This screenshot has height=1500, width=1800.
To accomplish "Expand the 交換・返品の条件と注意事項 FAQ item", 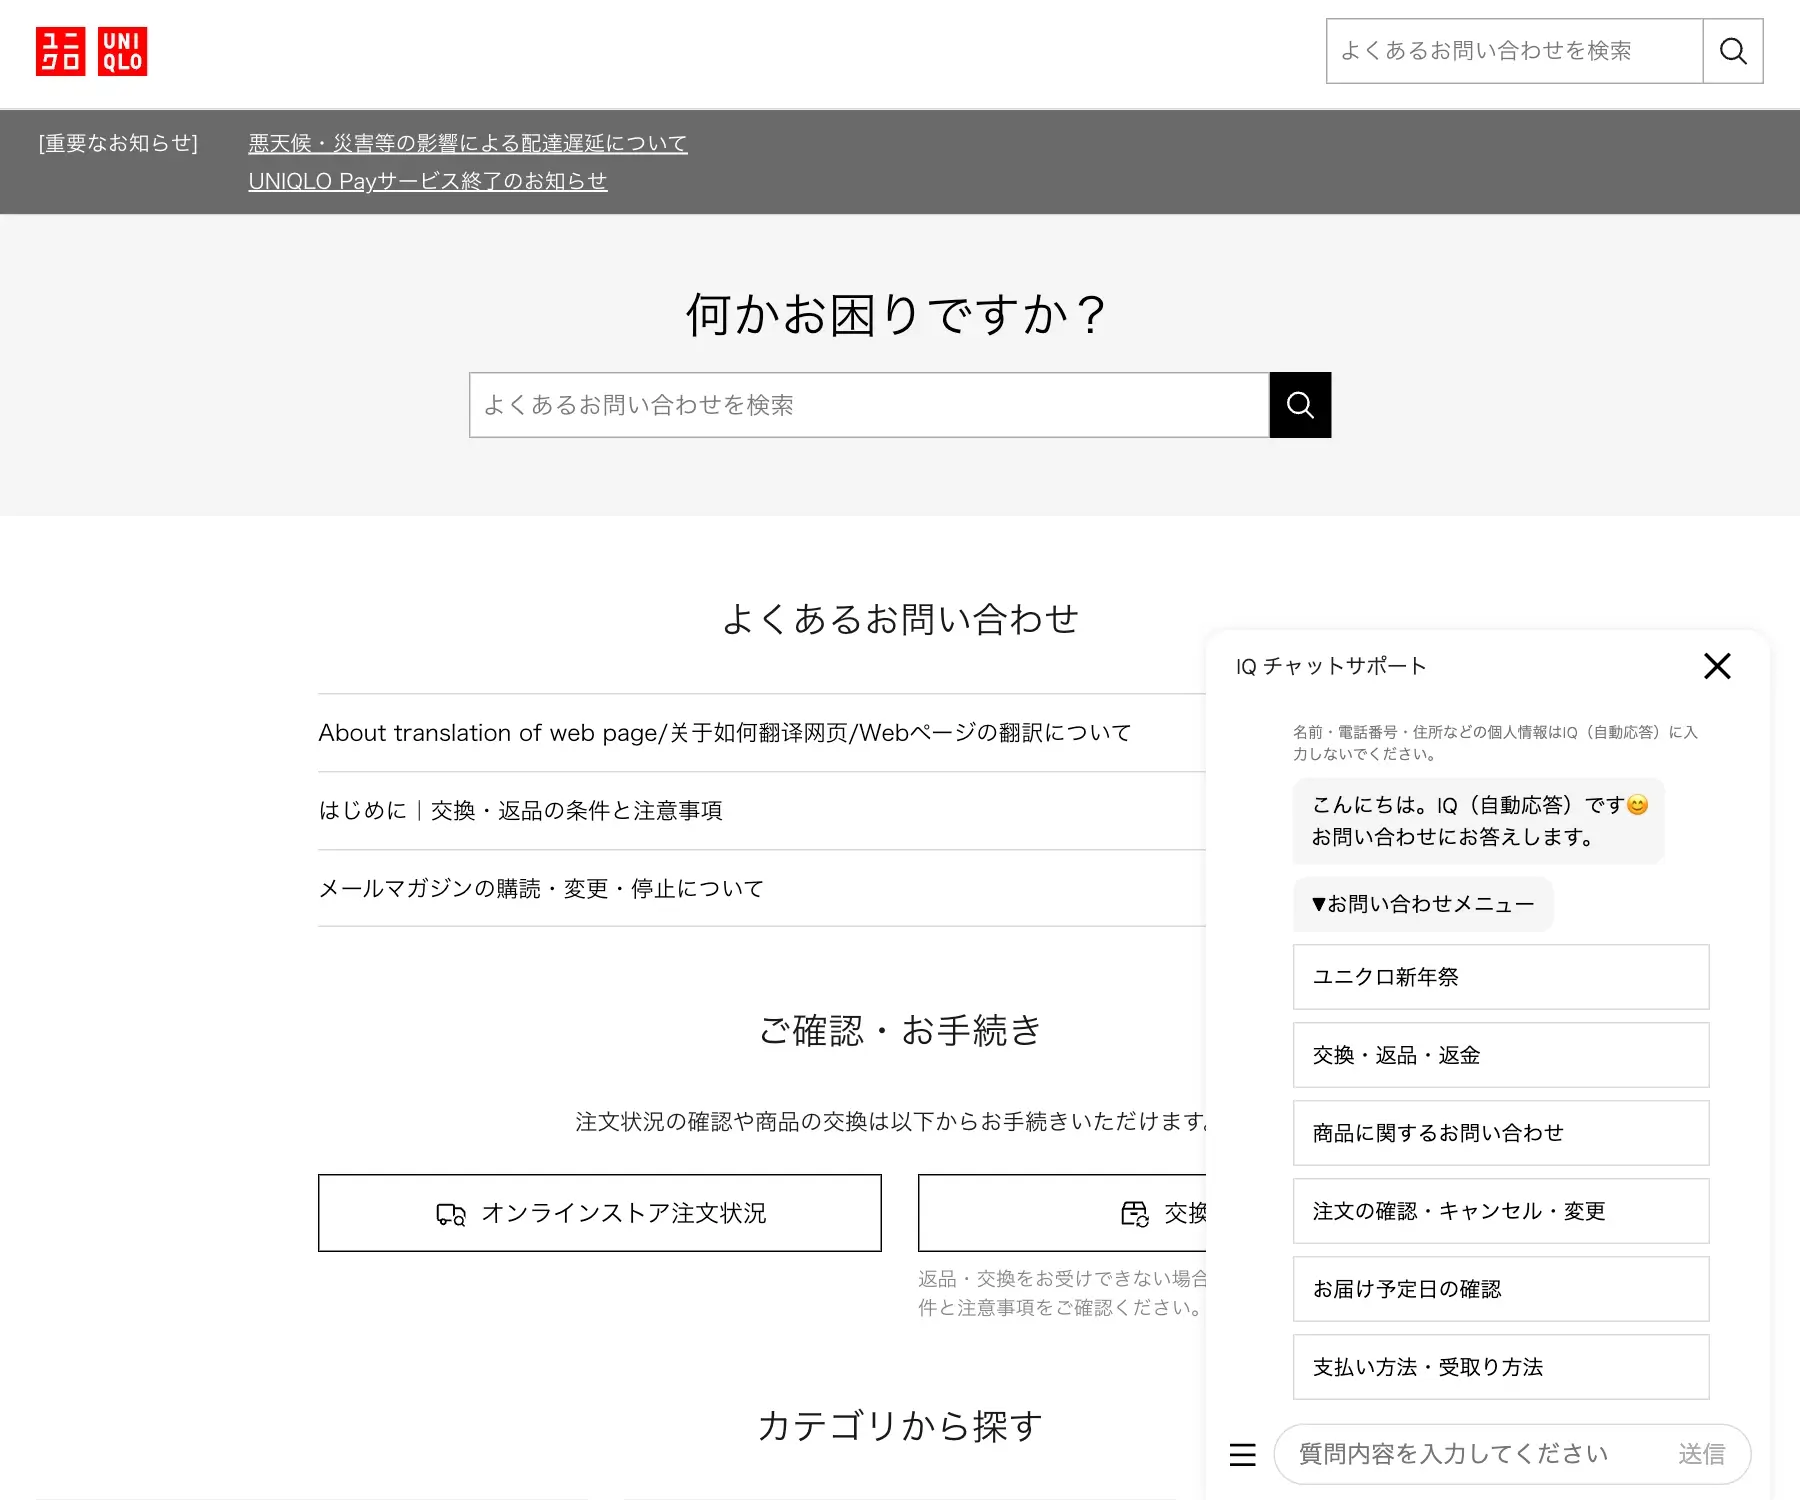I will [521, 810].
